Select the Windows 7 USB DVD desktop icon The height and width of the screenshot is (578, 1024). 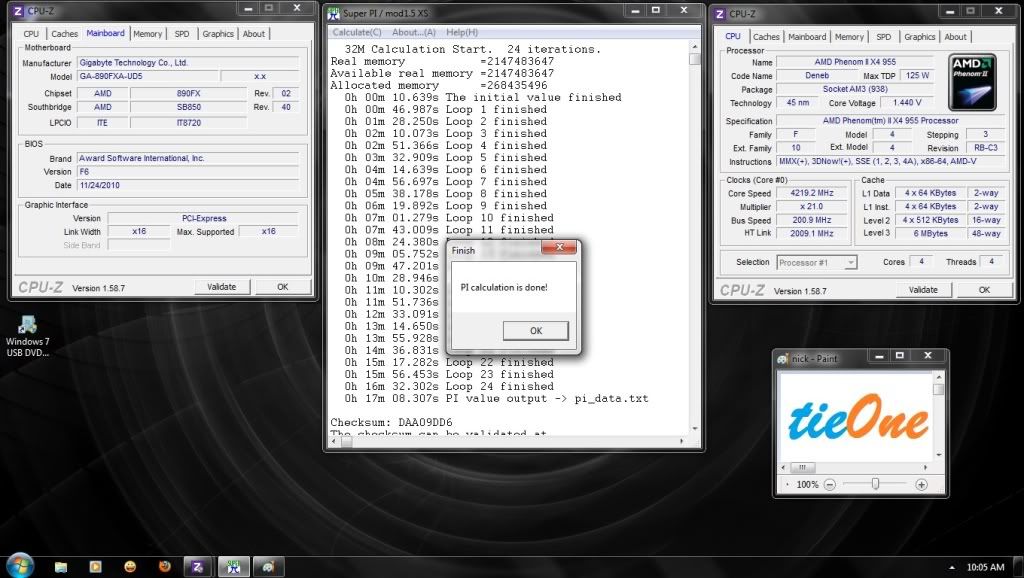point(27,336)
